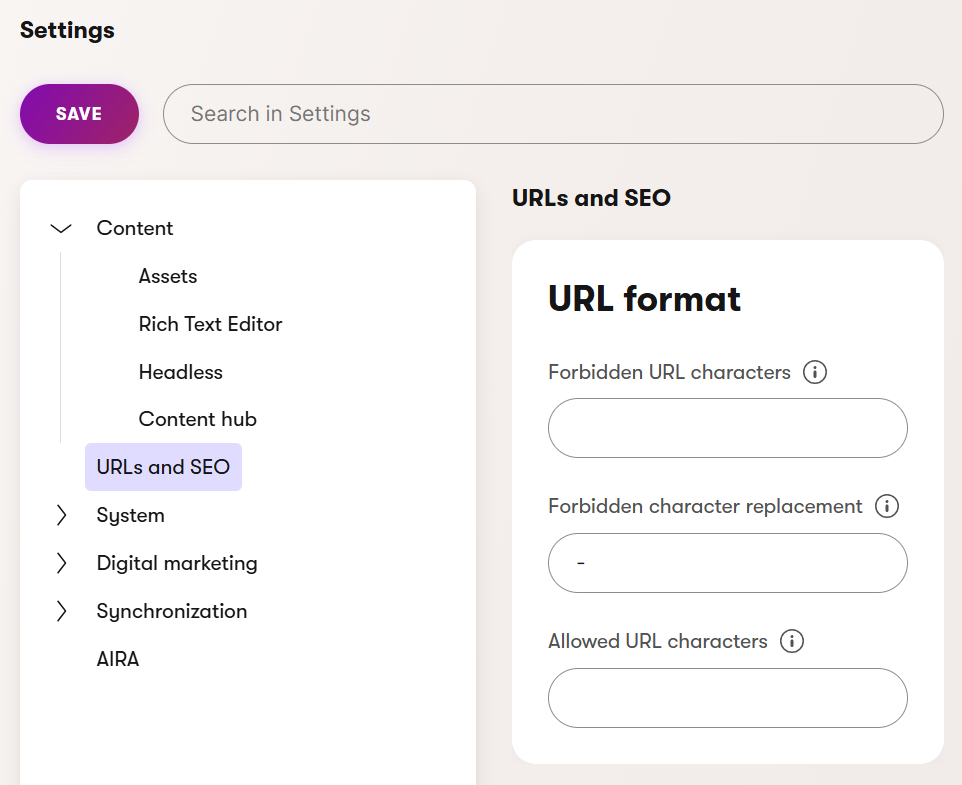Open the Assets settings category
The width and height of the screenshot is (962, 785).
[168, 277]
